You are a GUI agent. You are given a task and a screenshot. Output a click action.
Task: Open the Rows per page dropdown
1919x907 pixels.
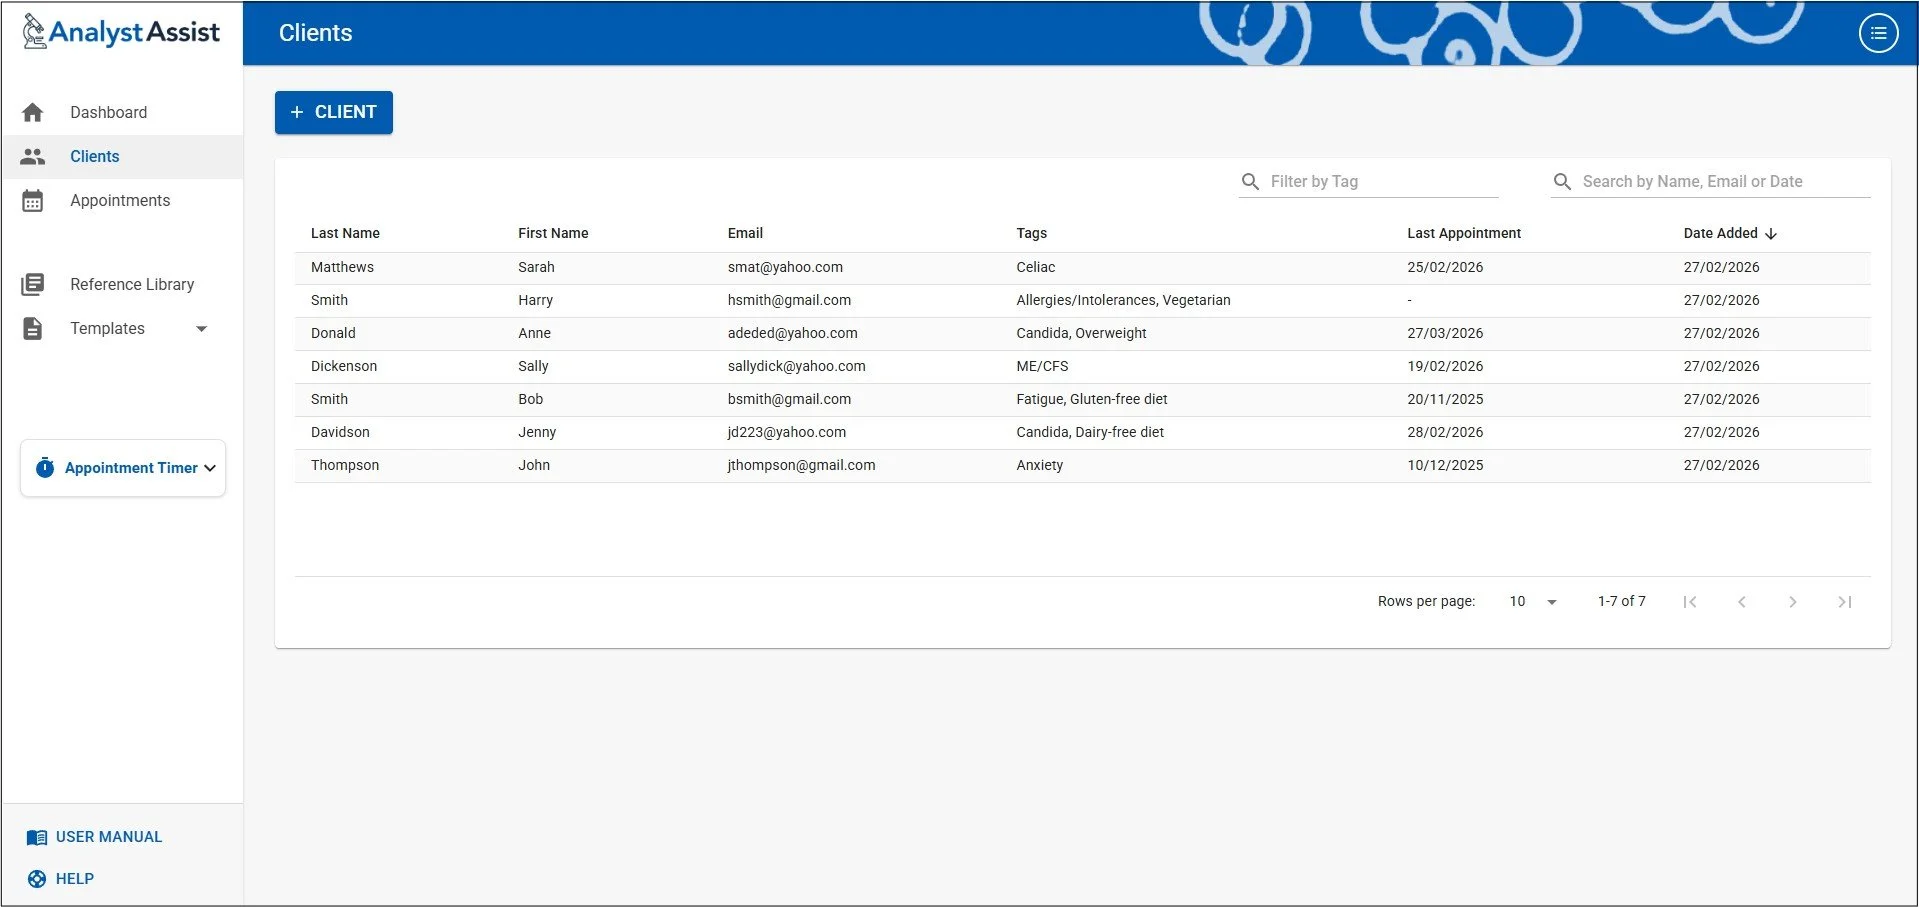1531,601
